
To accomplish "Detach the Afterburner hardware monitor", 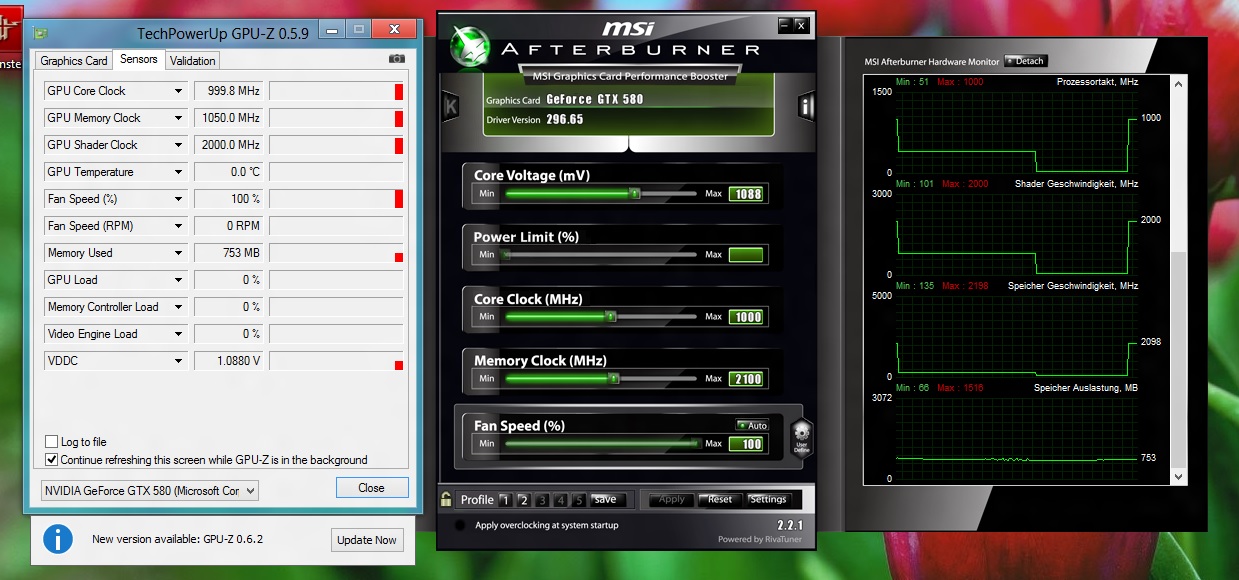I will pos(1026,60).
